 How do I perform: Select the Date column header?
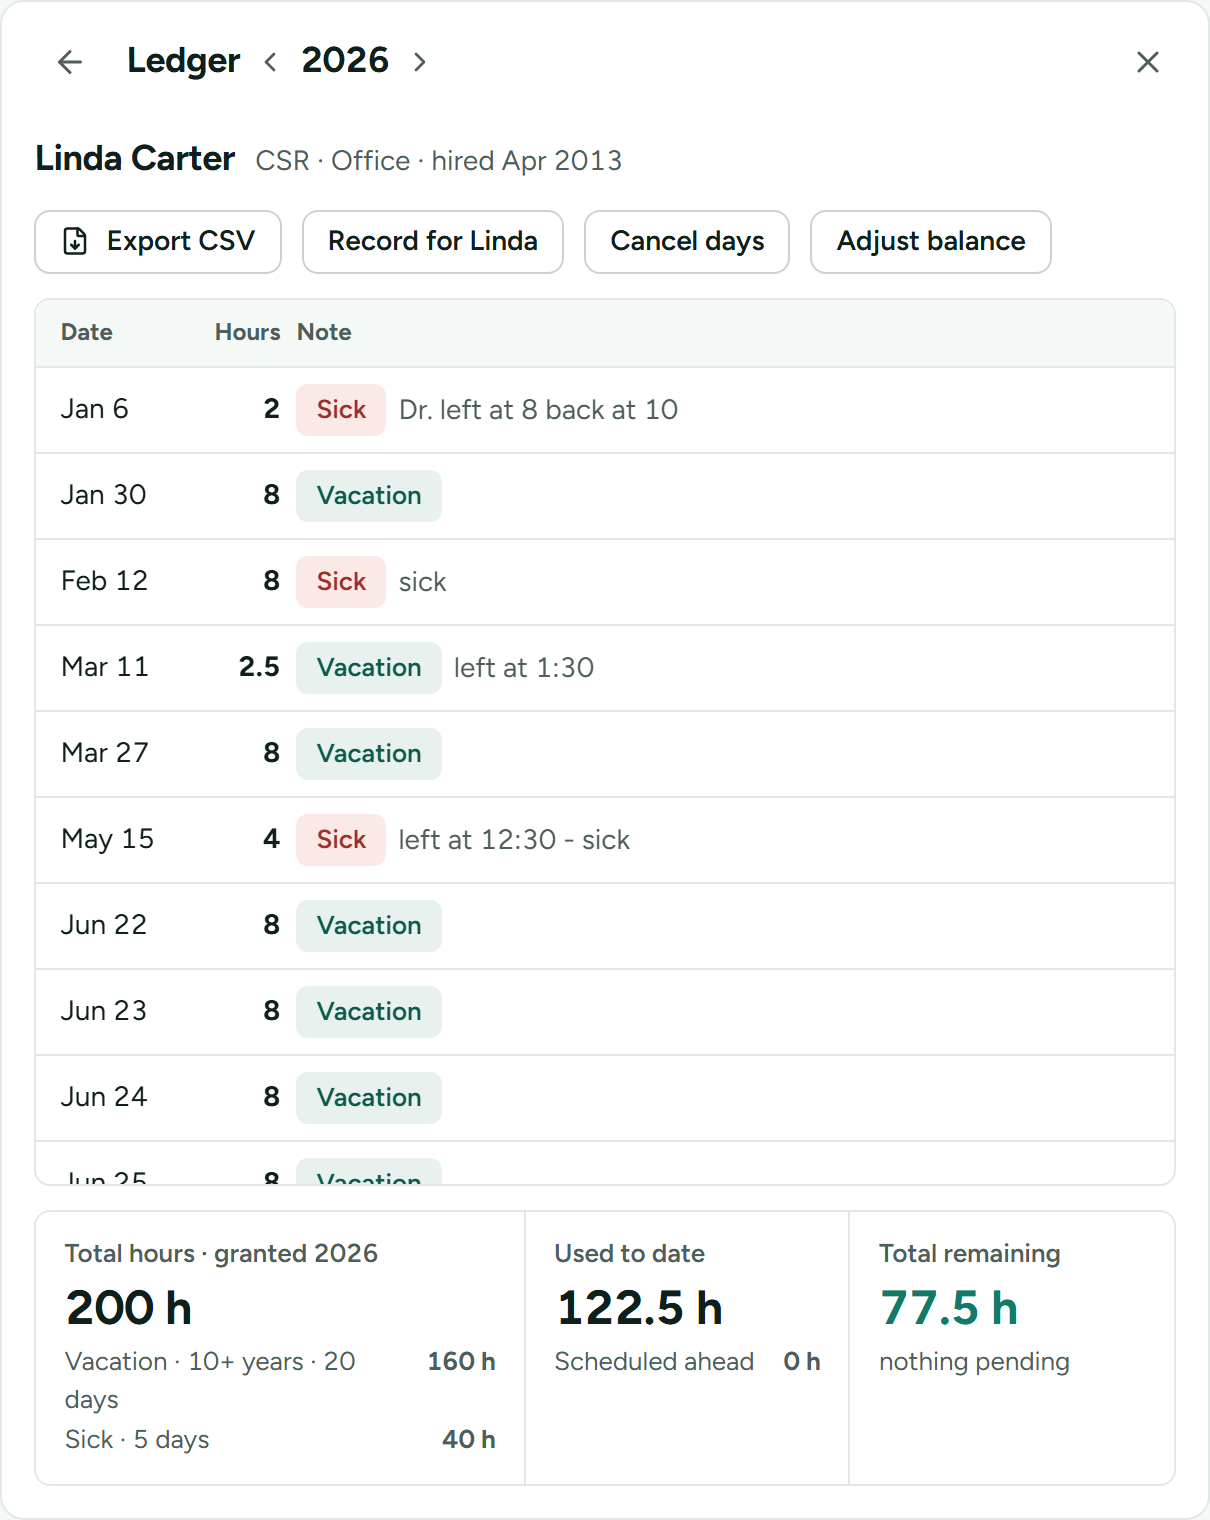pyautogui.click(x=87, y=332)
